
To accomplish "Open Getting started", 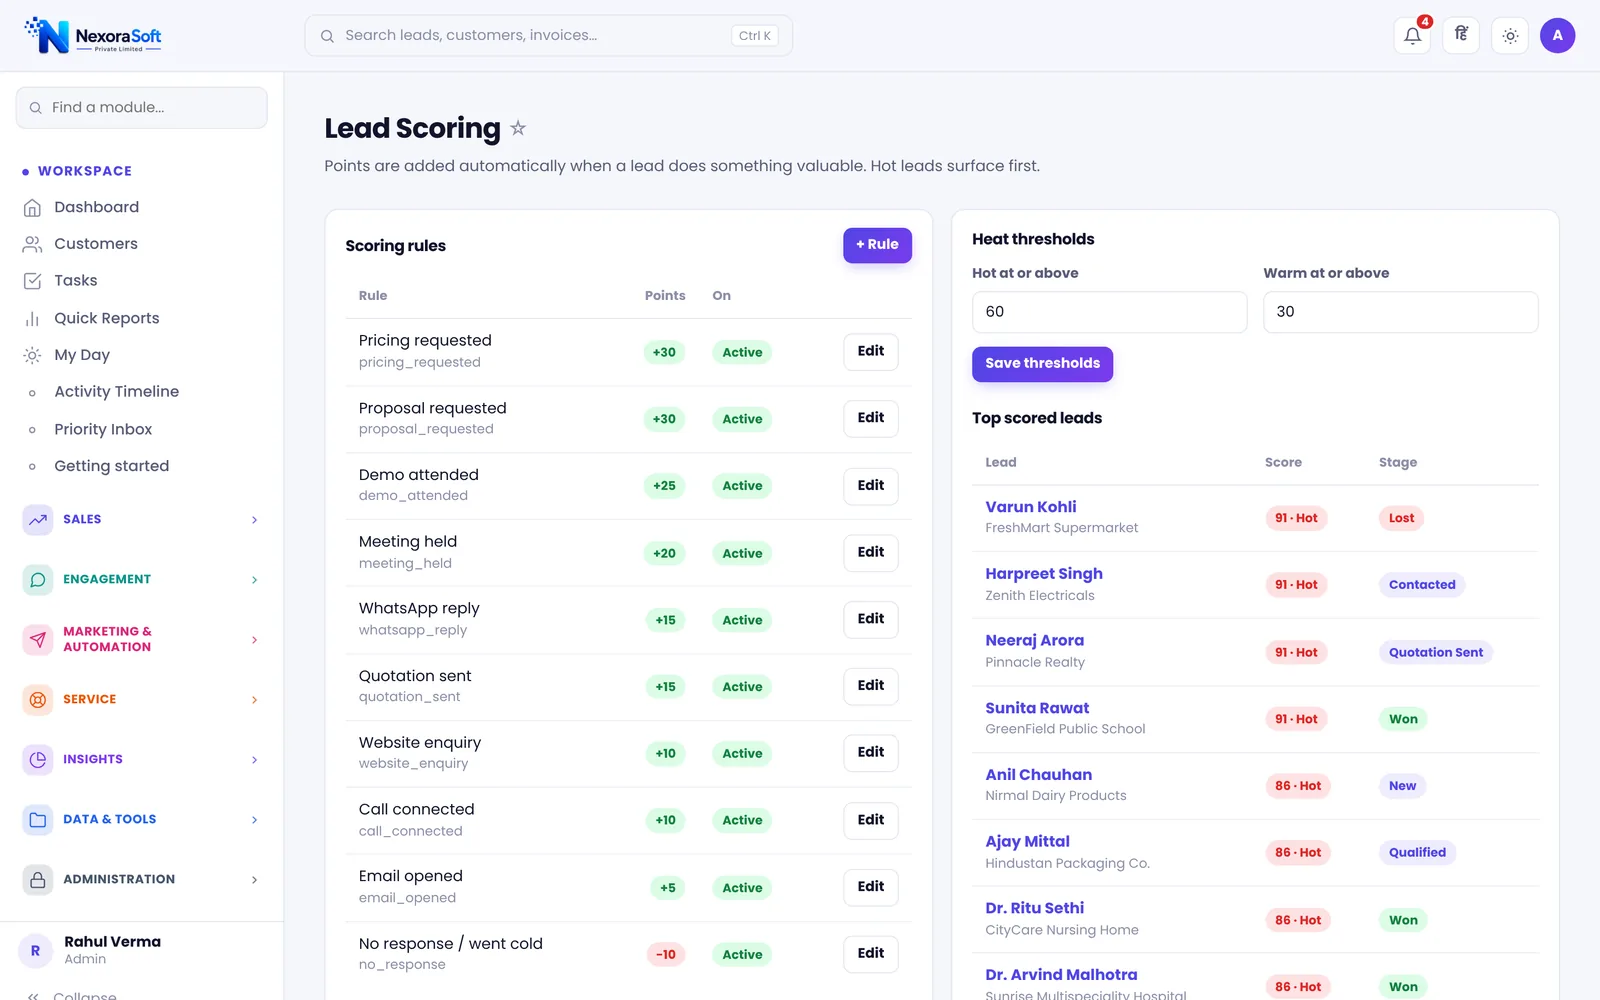I will click(x=141, y=466).
